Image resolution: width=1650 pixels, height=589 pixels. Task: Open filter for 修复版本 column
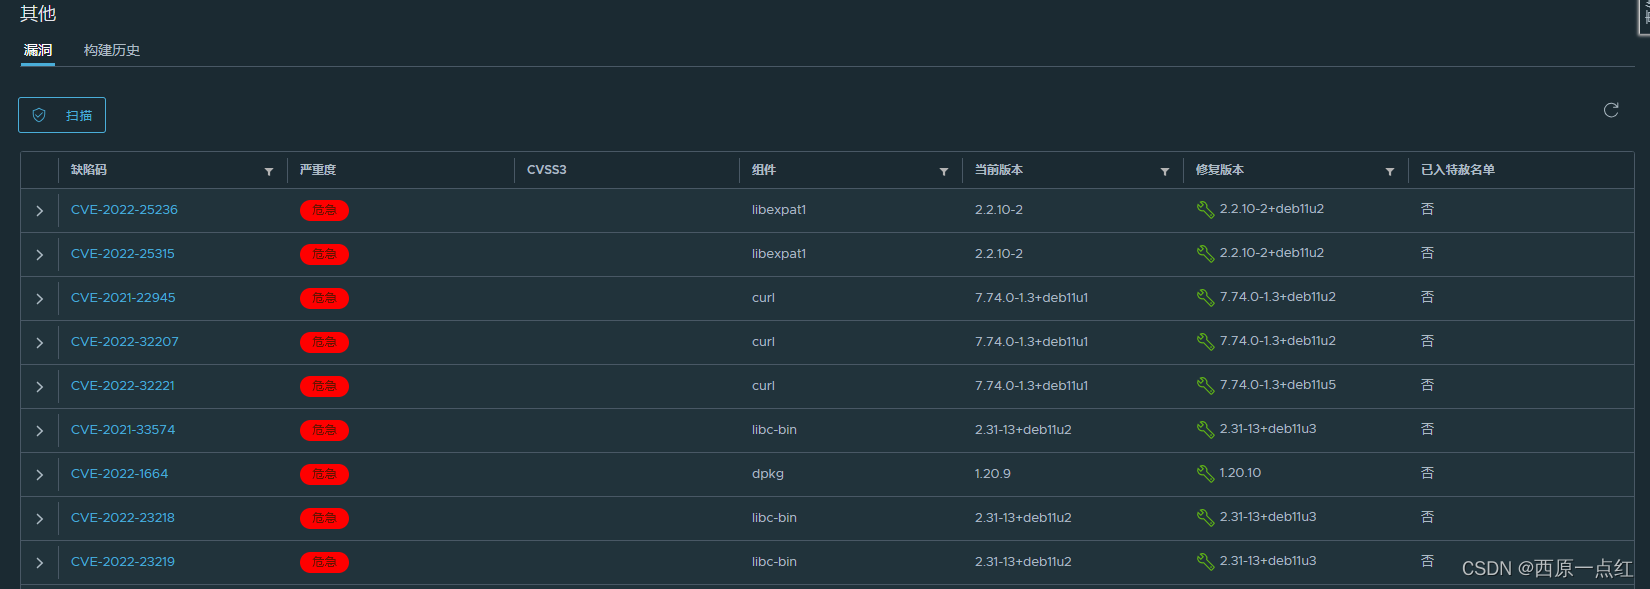tap(1390, 172)
